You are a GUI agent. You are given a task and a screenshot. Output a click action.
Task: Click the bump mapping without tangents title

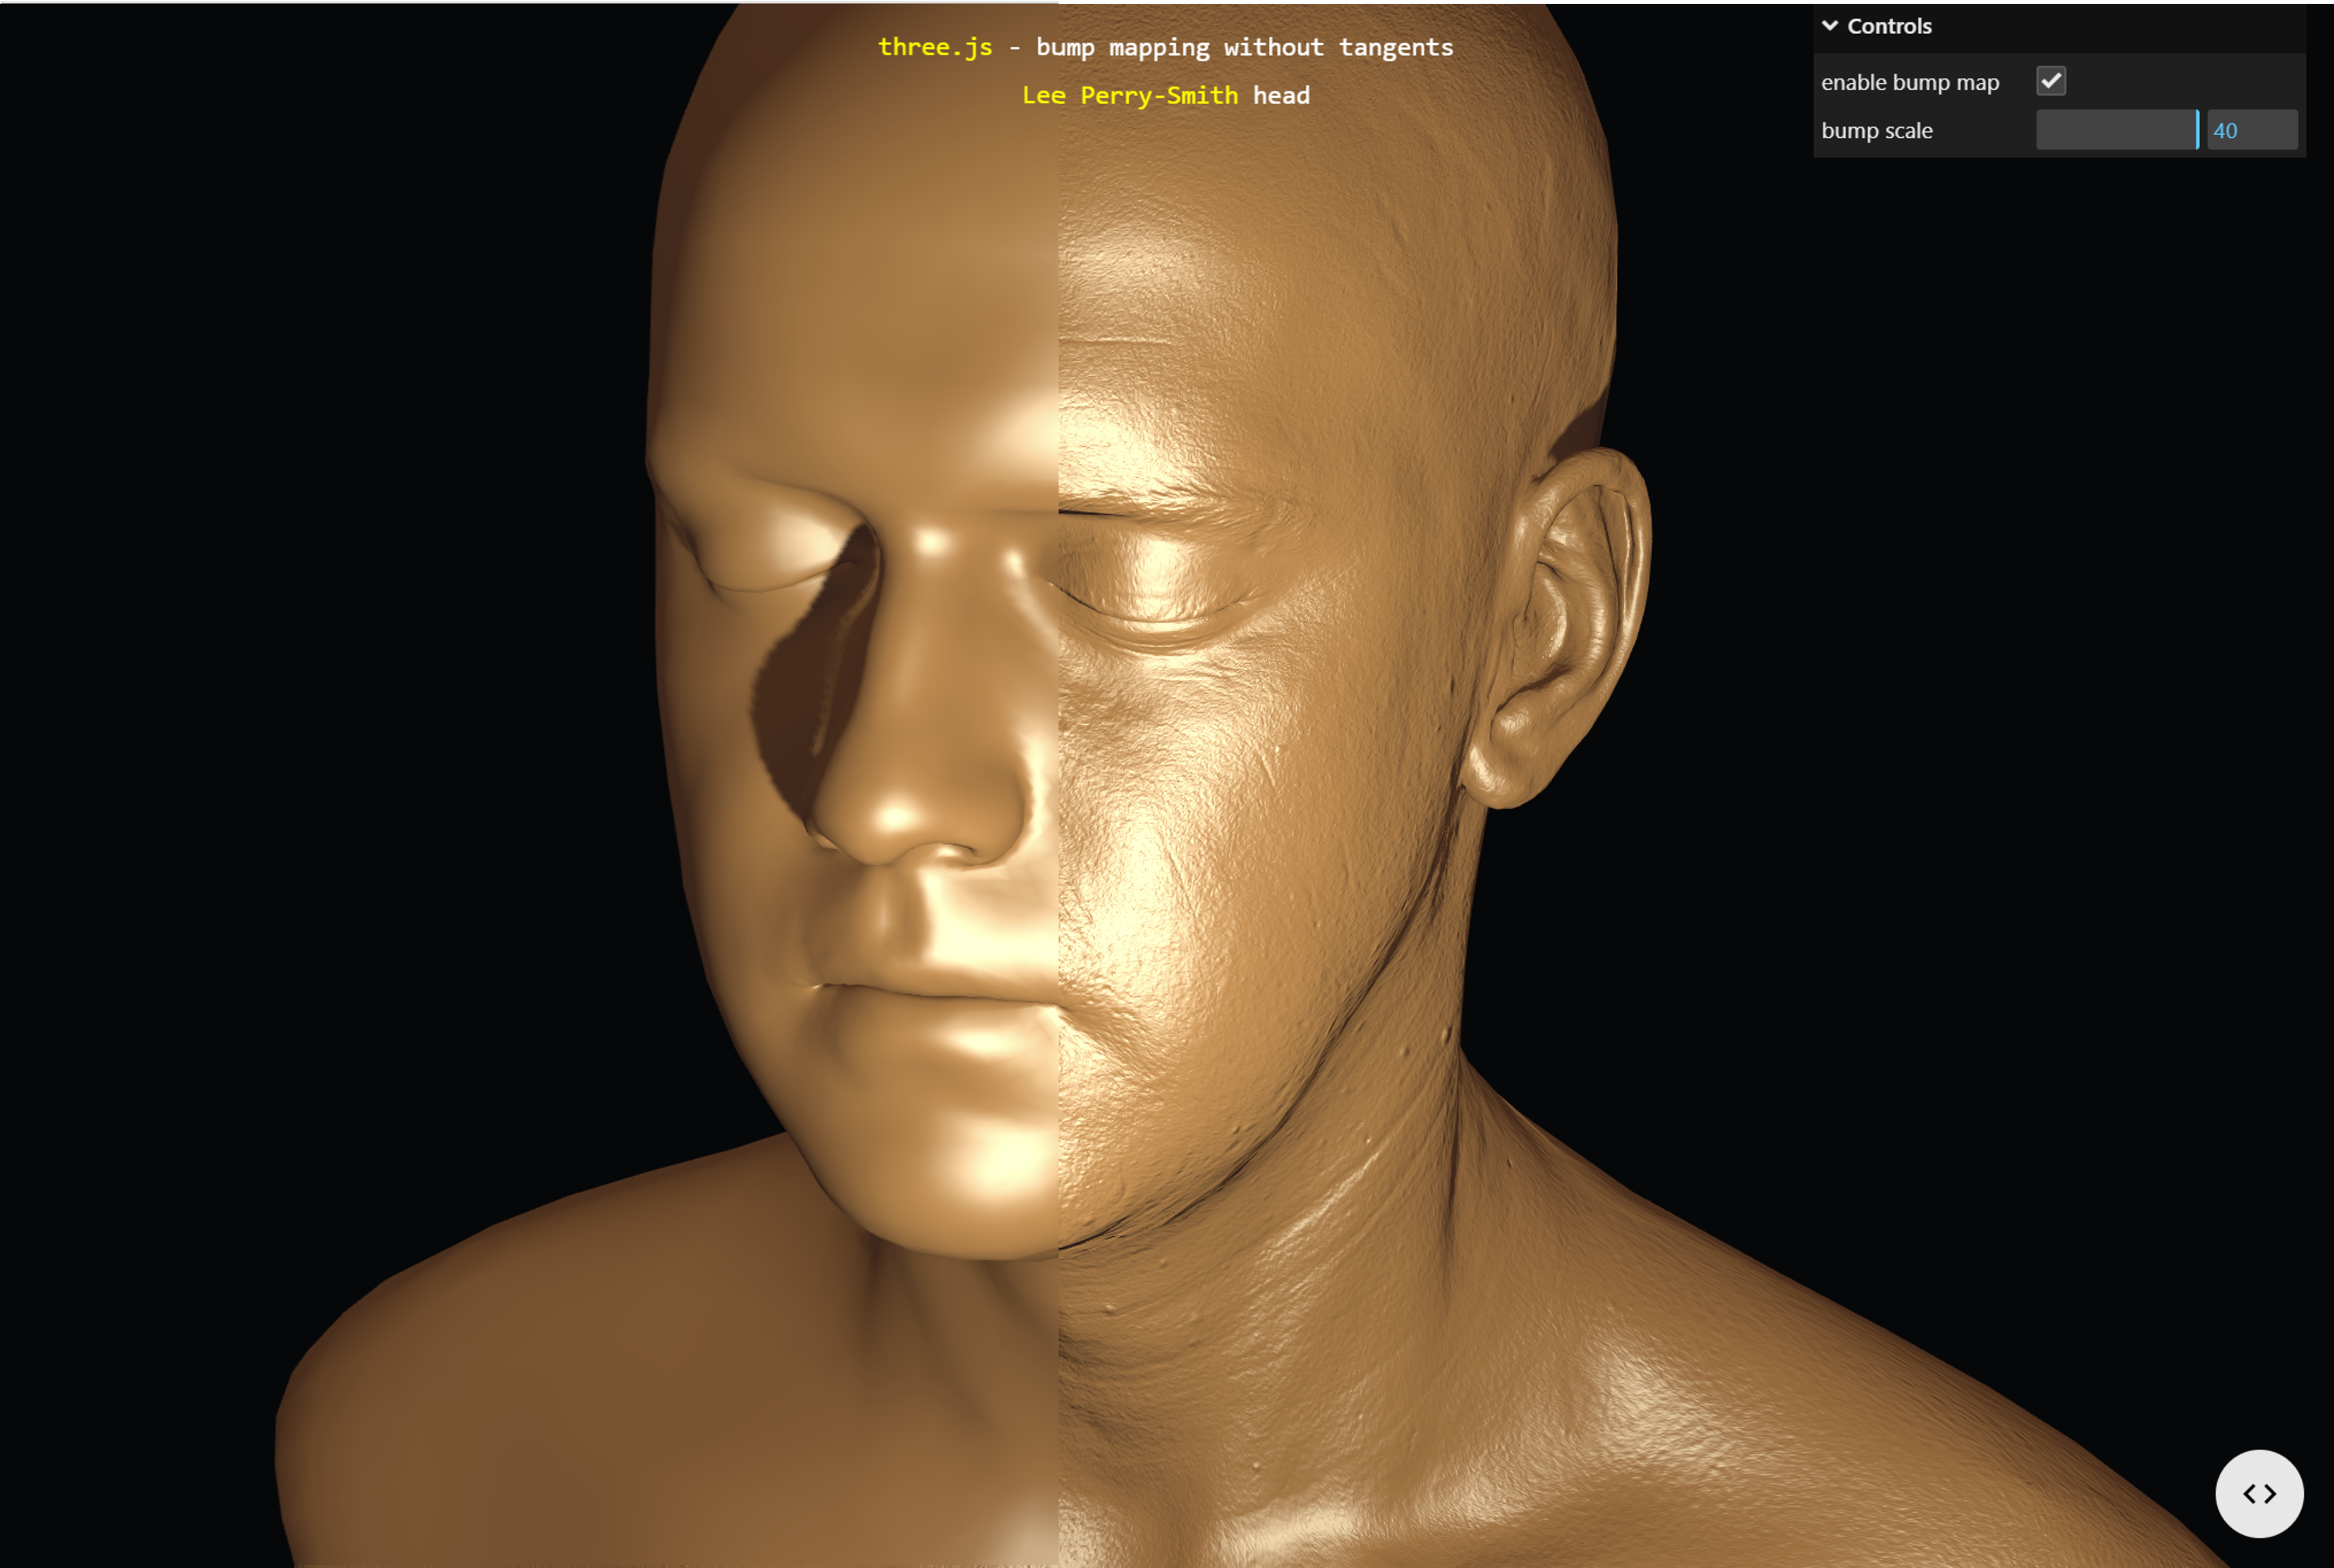point(1244,47)
